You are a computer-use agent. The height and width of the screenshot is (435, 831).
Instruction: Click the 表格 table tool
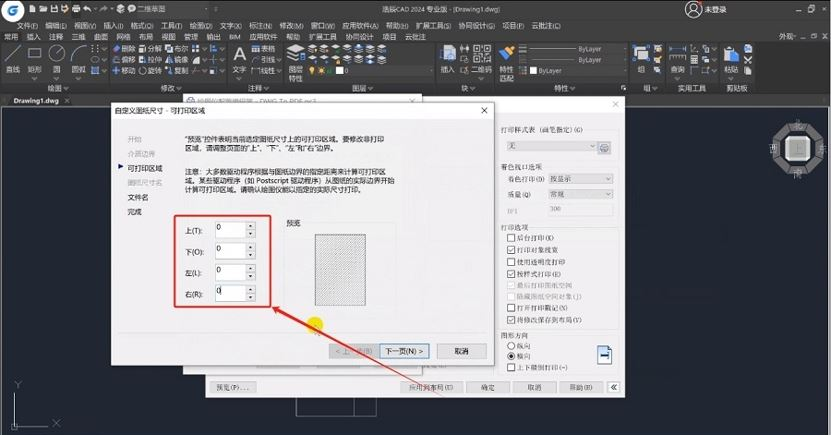pos(263,49)
